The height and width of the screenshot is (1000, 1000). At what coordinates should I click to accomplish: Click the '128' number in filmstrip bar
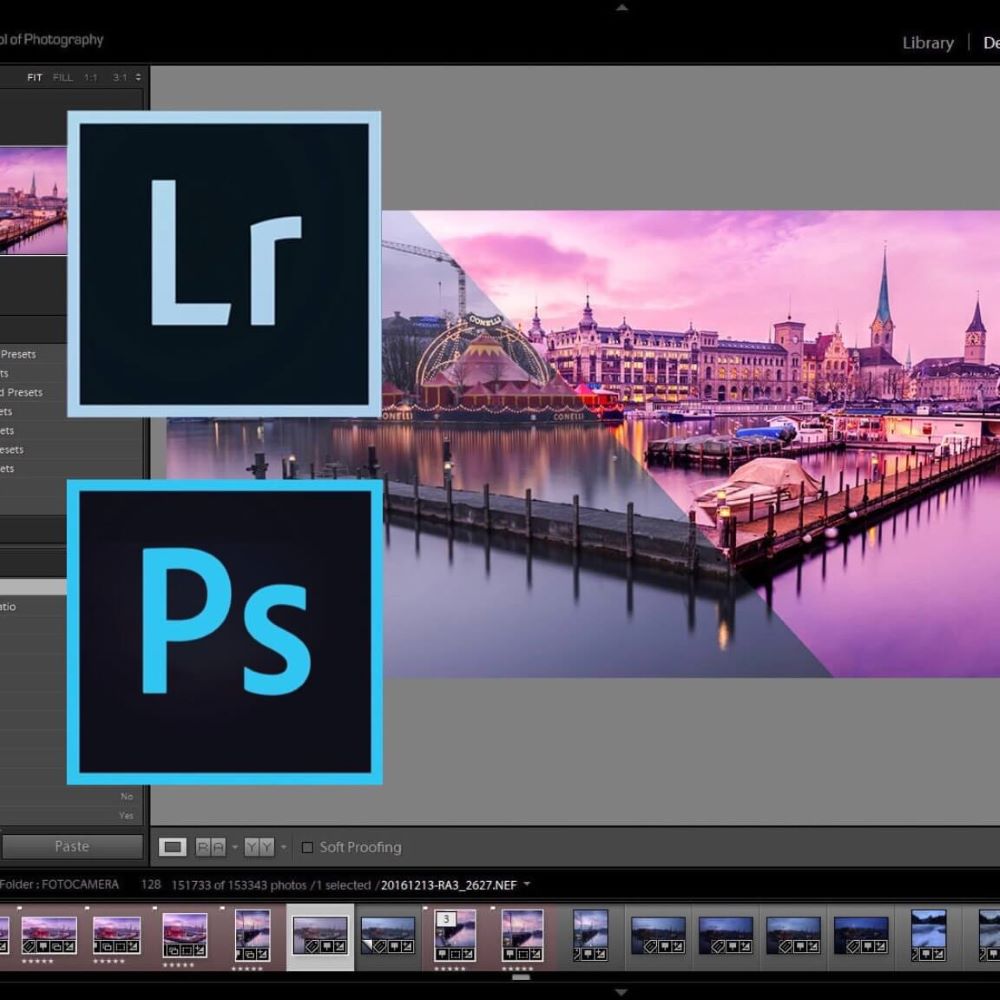point(151,885)
